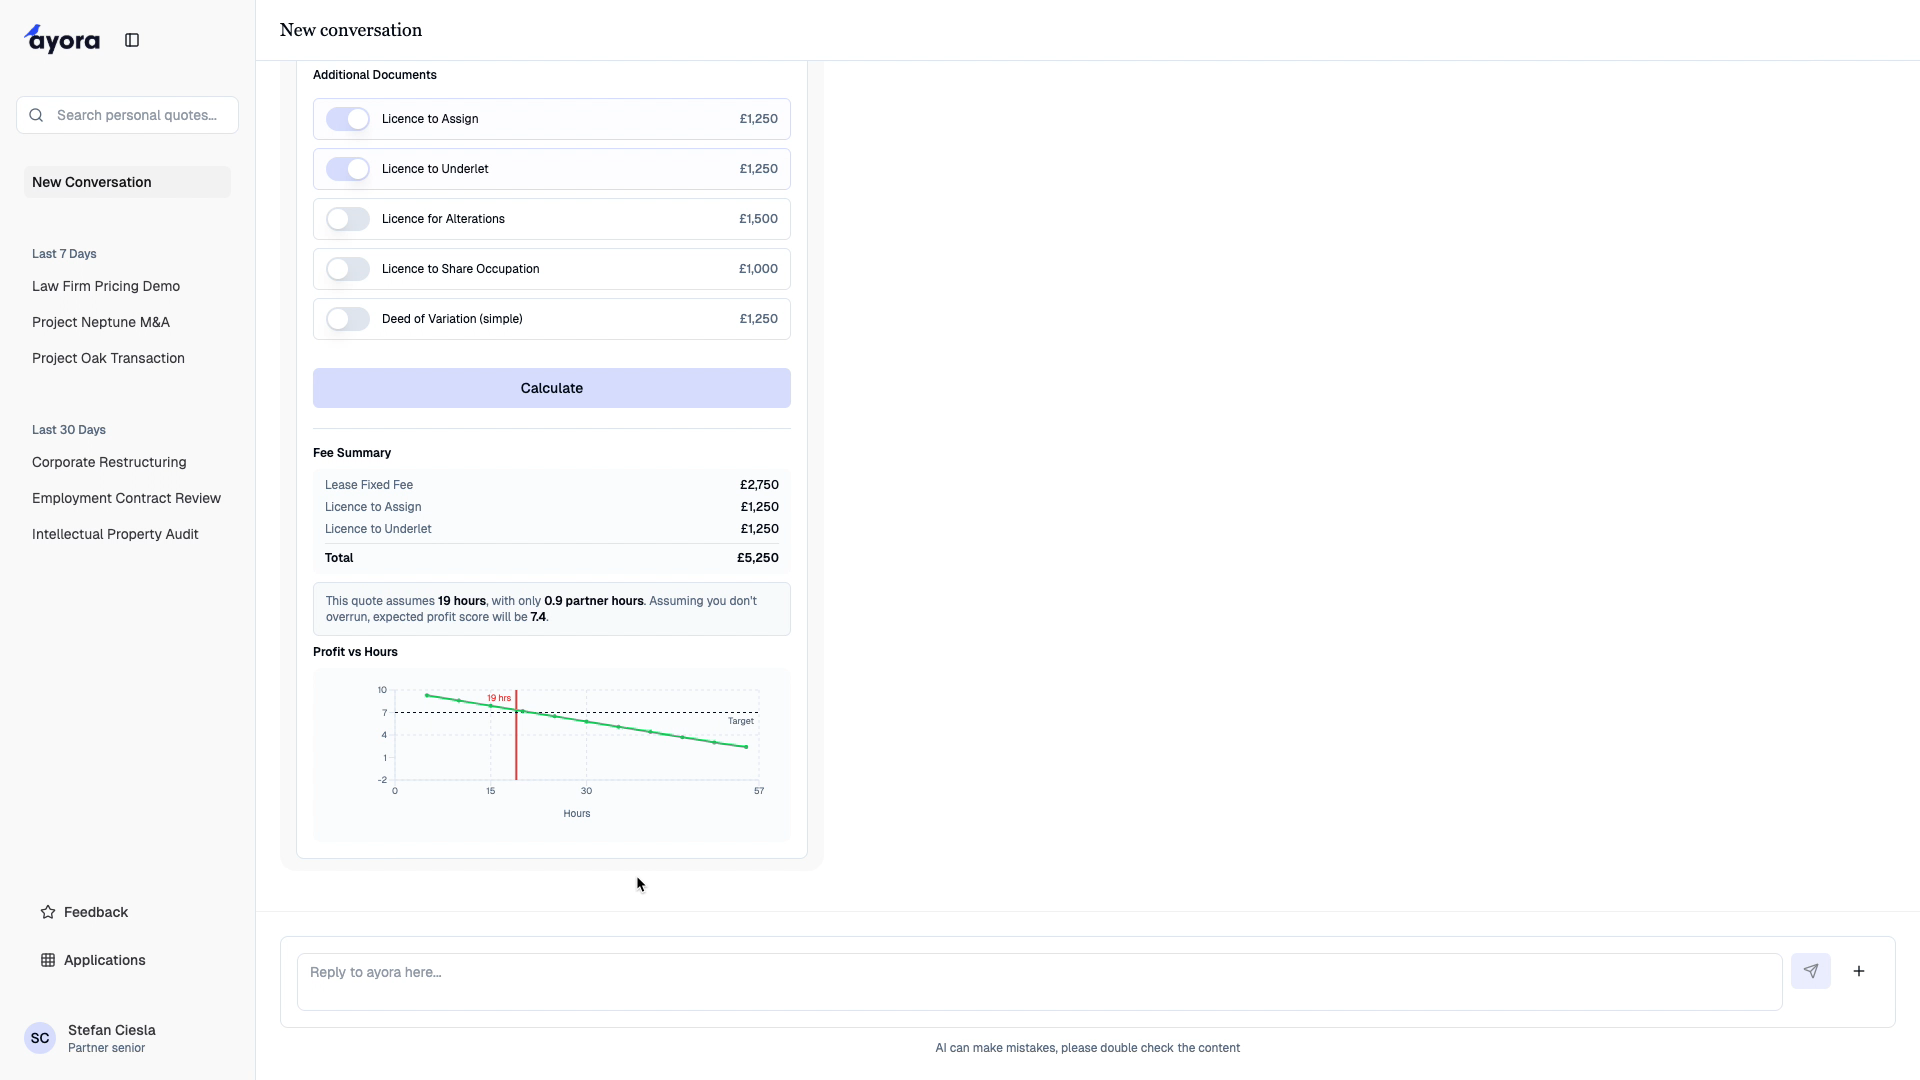Open Law Firm Pricing Demo conversation

click(106, 286)
